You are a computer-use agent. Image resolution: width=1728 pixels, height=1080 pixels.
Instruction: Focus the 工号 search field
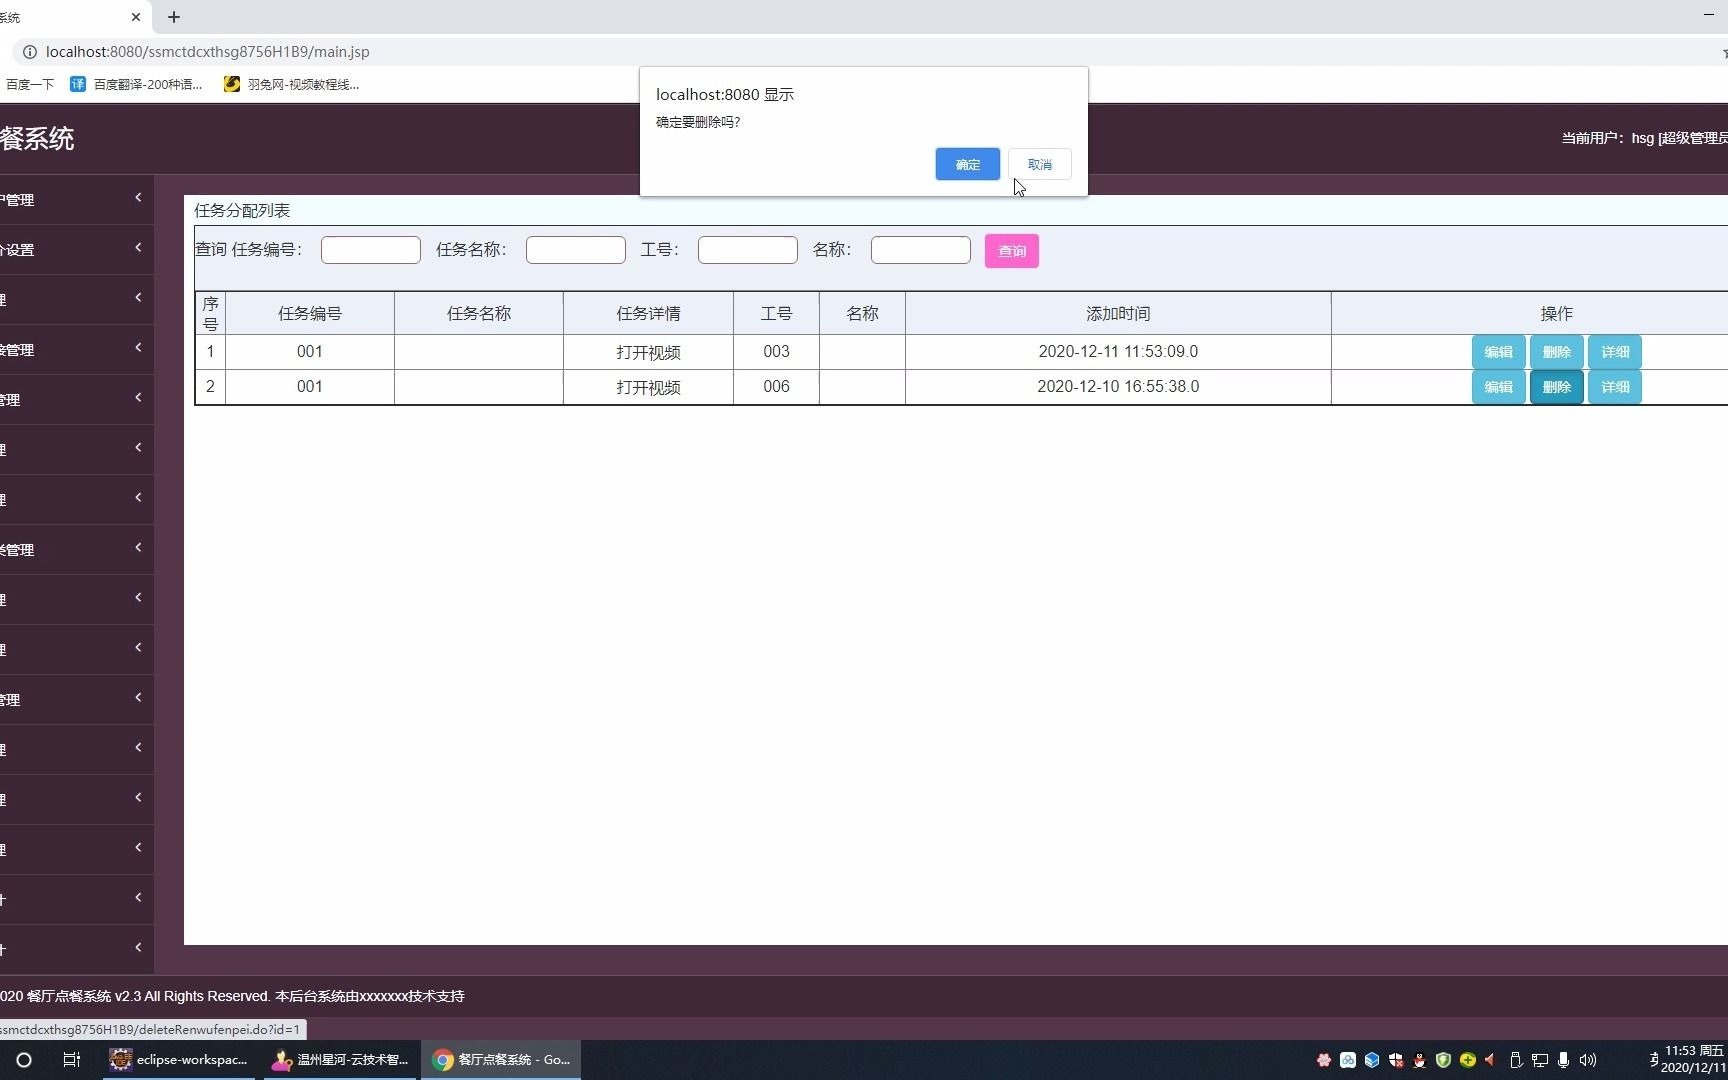pos(747,250)
